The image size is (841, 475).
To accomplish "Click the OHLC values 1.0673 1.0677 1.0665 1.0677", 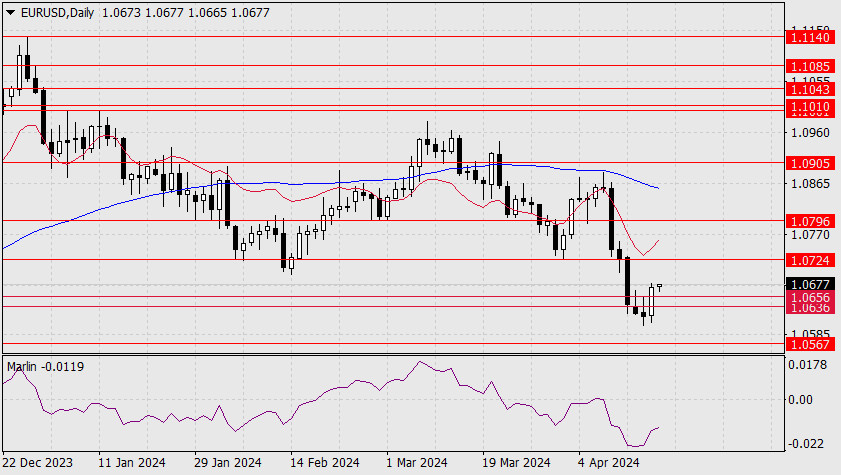I will (x=186, y=12).
